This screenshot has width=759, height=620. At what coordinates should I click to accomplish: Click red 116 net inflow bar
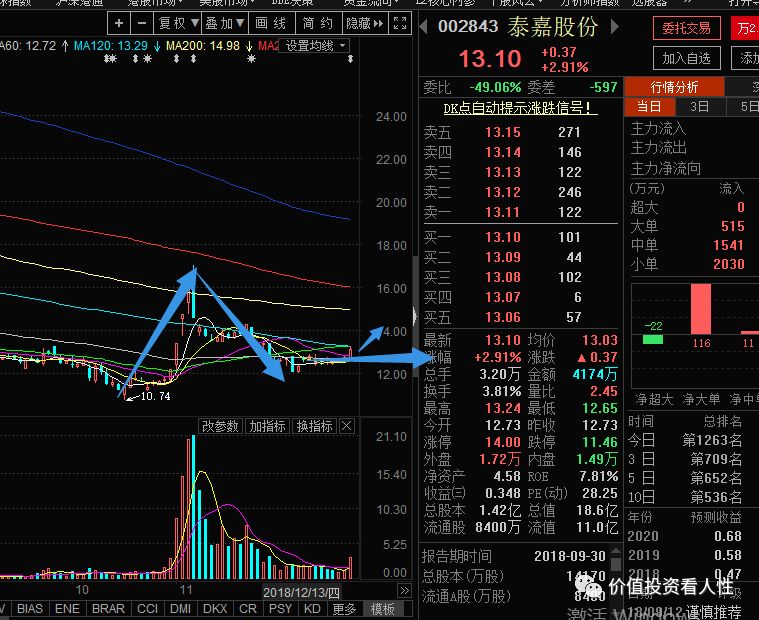(x=701, y=309)
